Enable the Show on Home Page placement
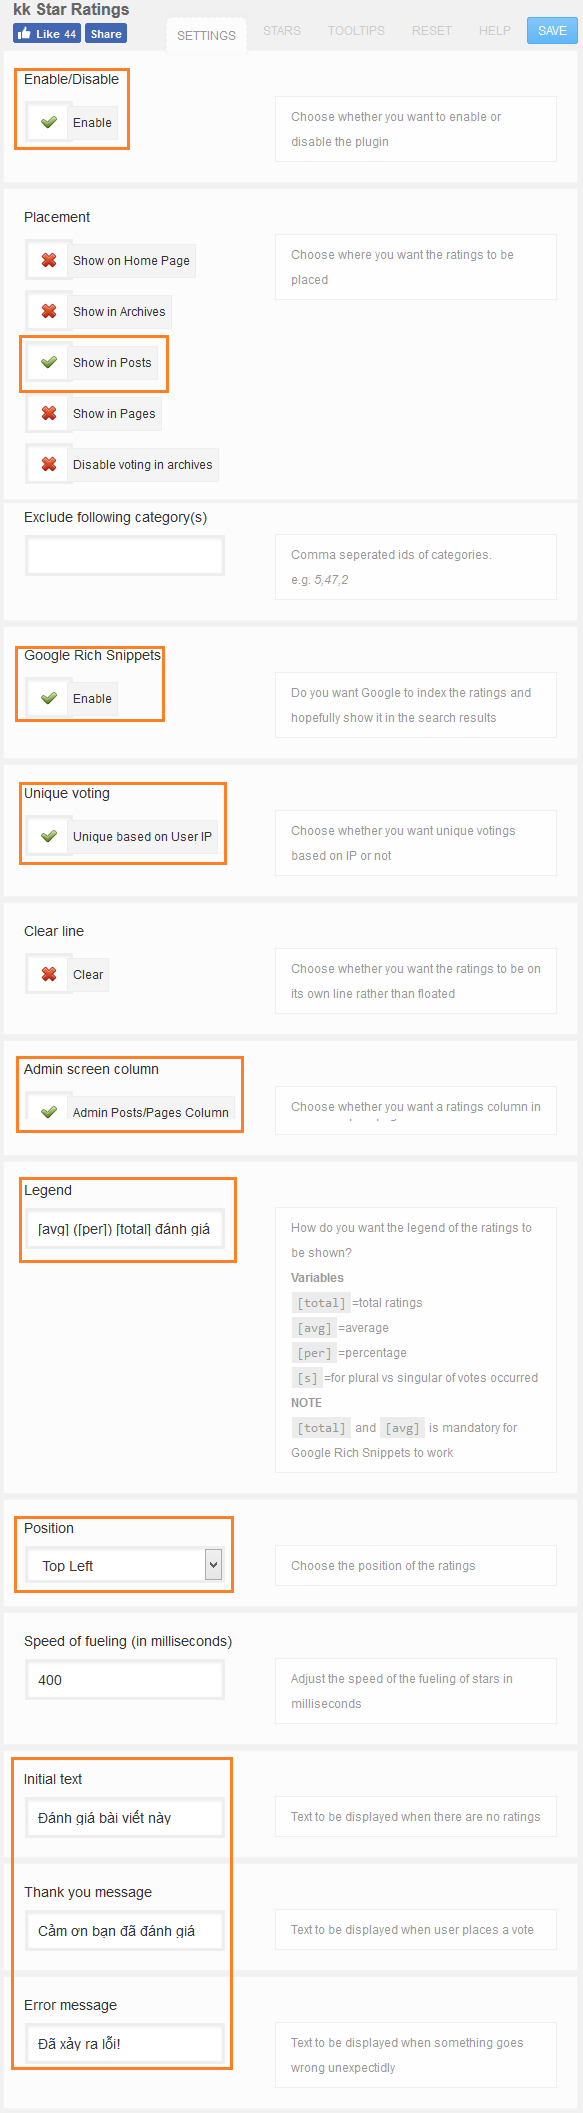This screenshot has width=583, height=2113. 48,260
